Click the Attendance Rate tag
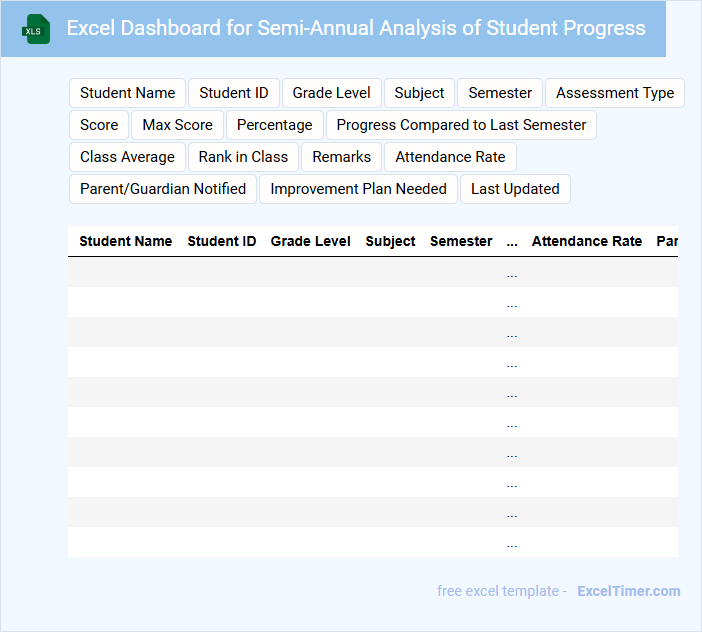The height and width of the screenshot is (632, 702). pos(450,157)
